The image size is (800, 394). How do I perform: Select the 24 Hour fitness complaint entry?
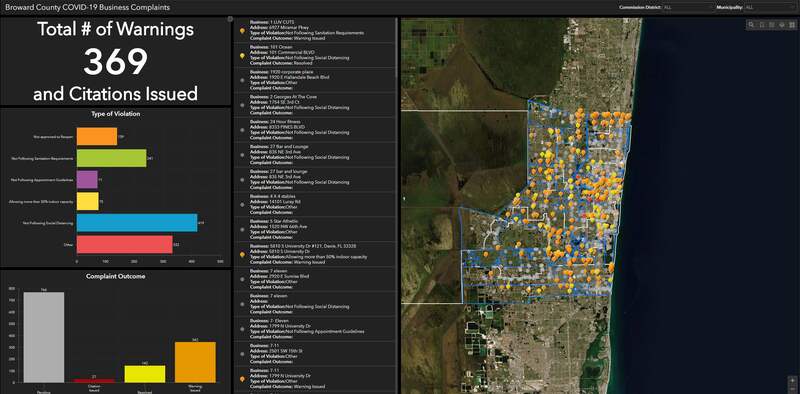tap(315, 130)
